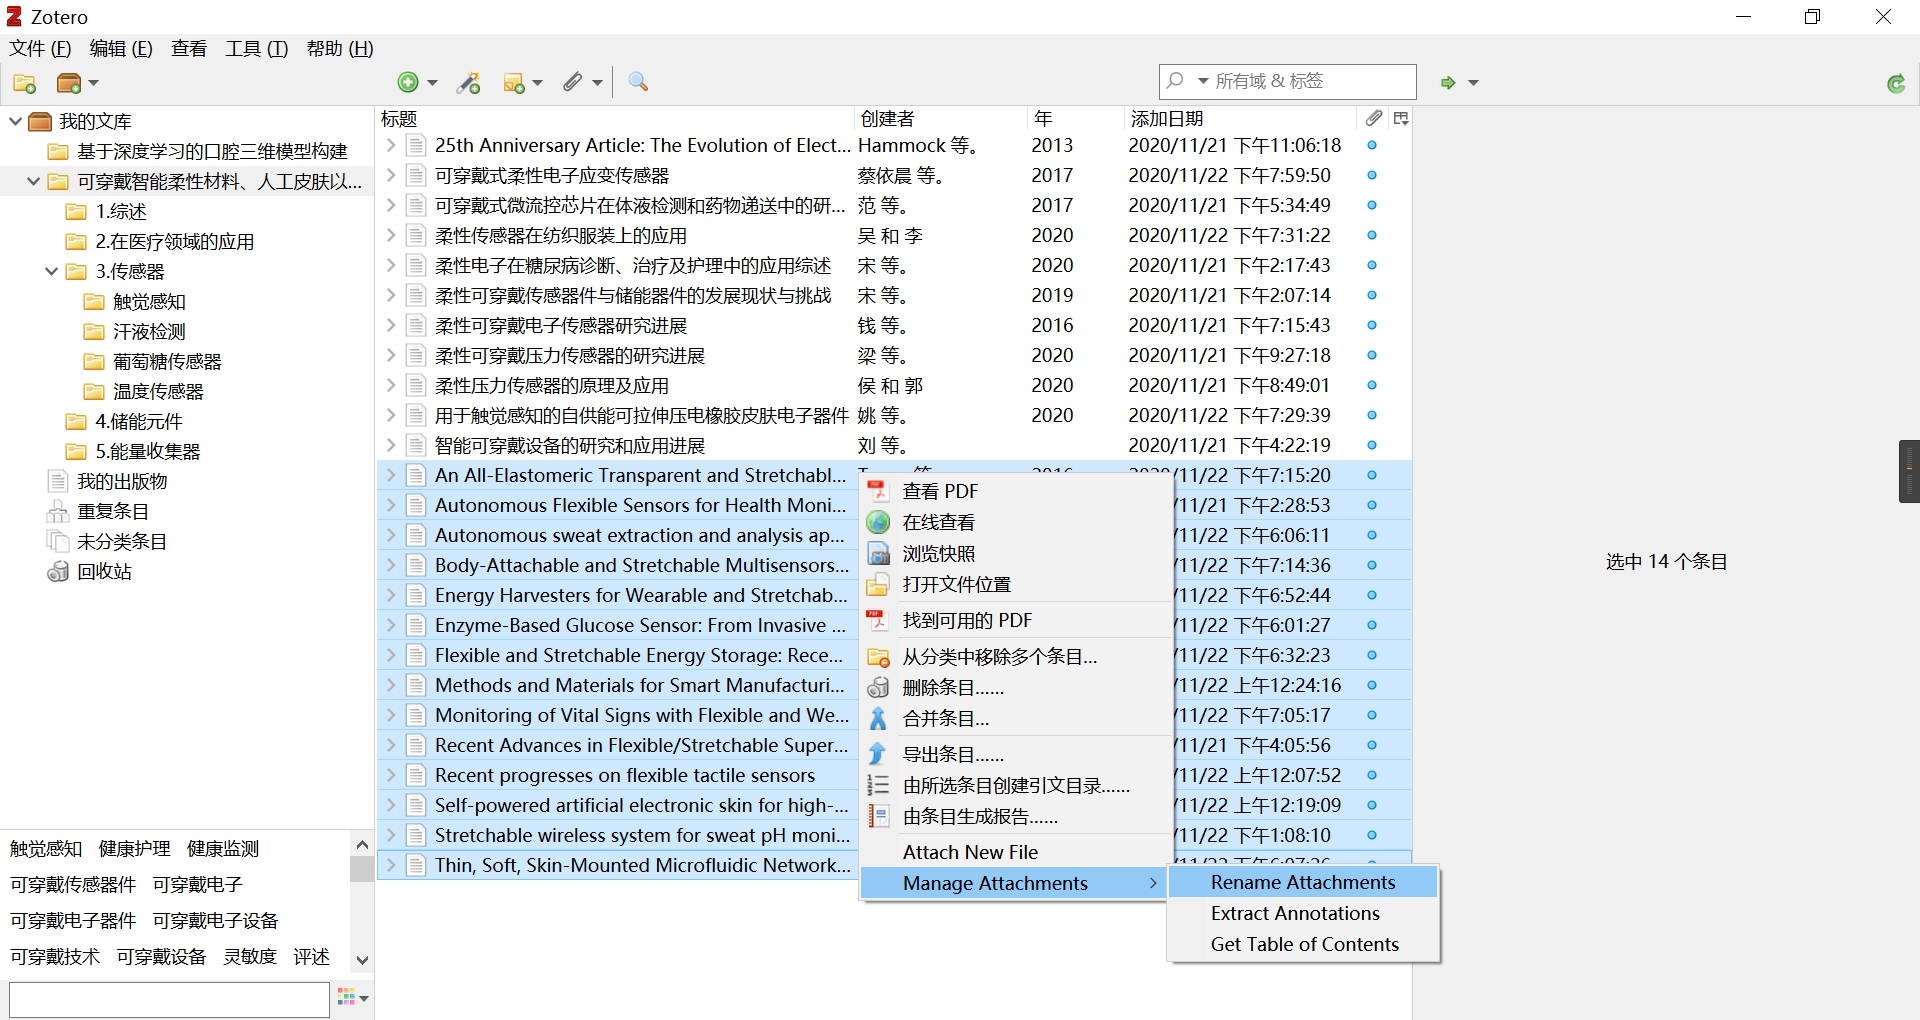
Task: Open the New Item dropdown arrow
Action: 432,83
